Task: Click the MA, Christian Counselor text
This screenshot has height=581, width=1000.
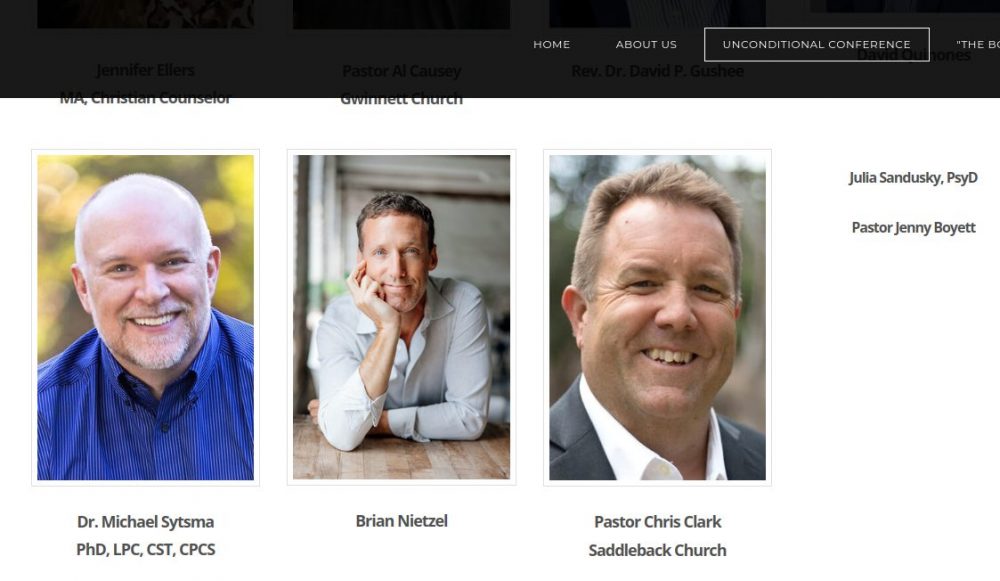Action: click(145, 98)
